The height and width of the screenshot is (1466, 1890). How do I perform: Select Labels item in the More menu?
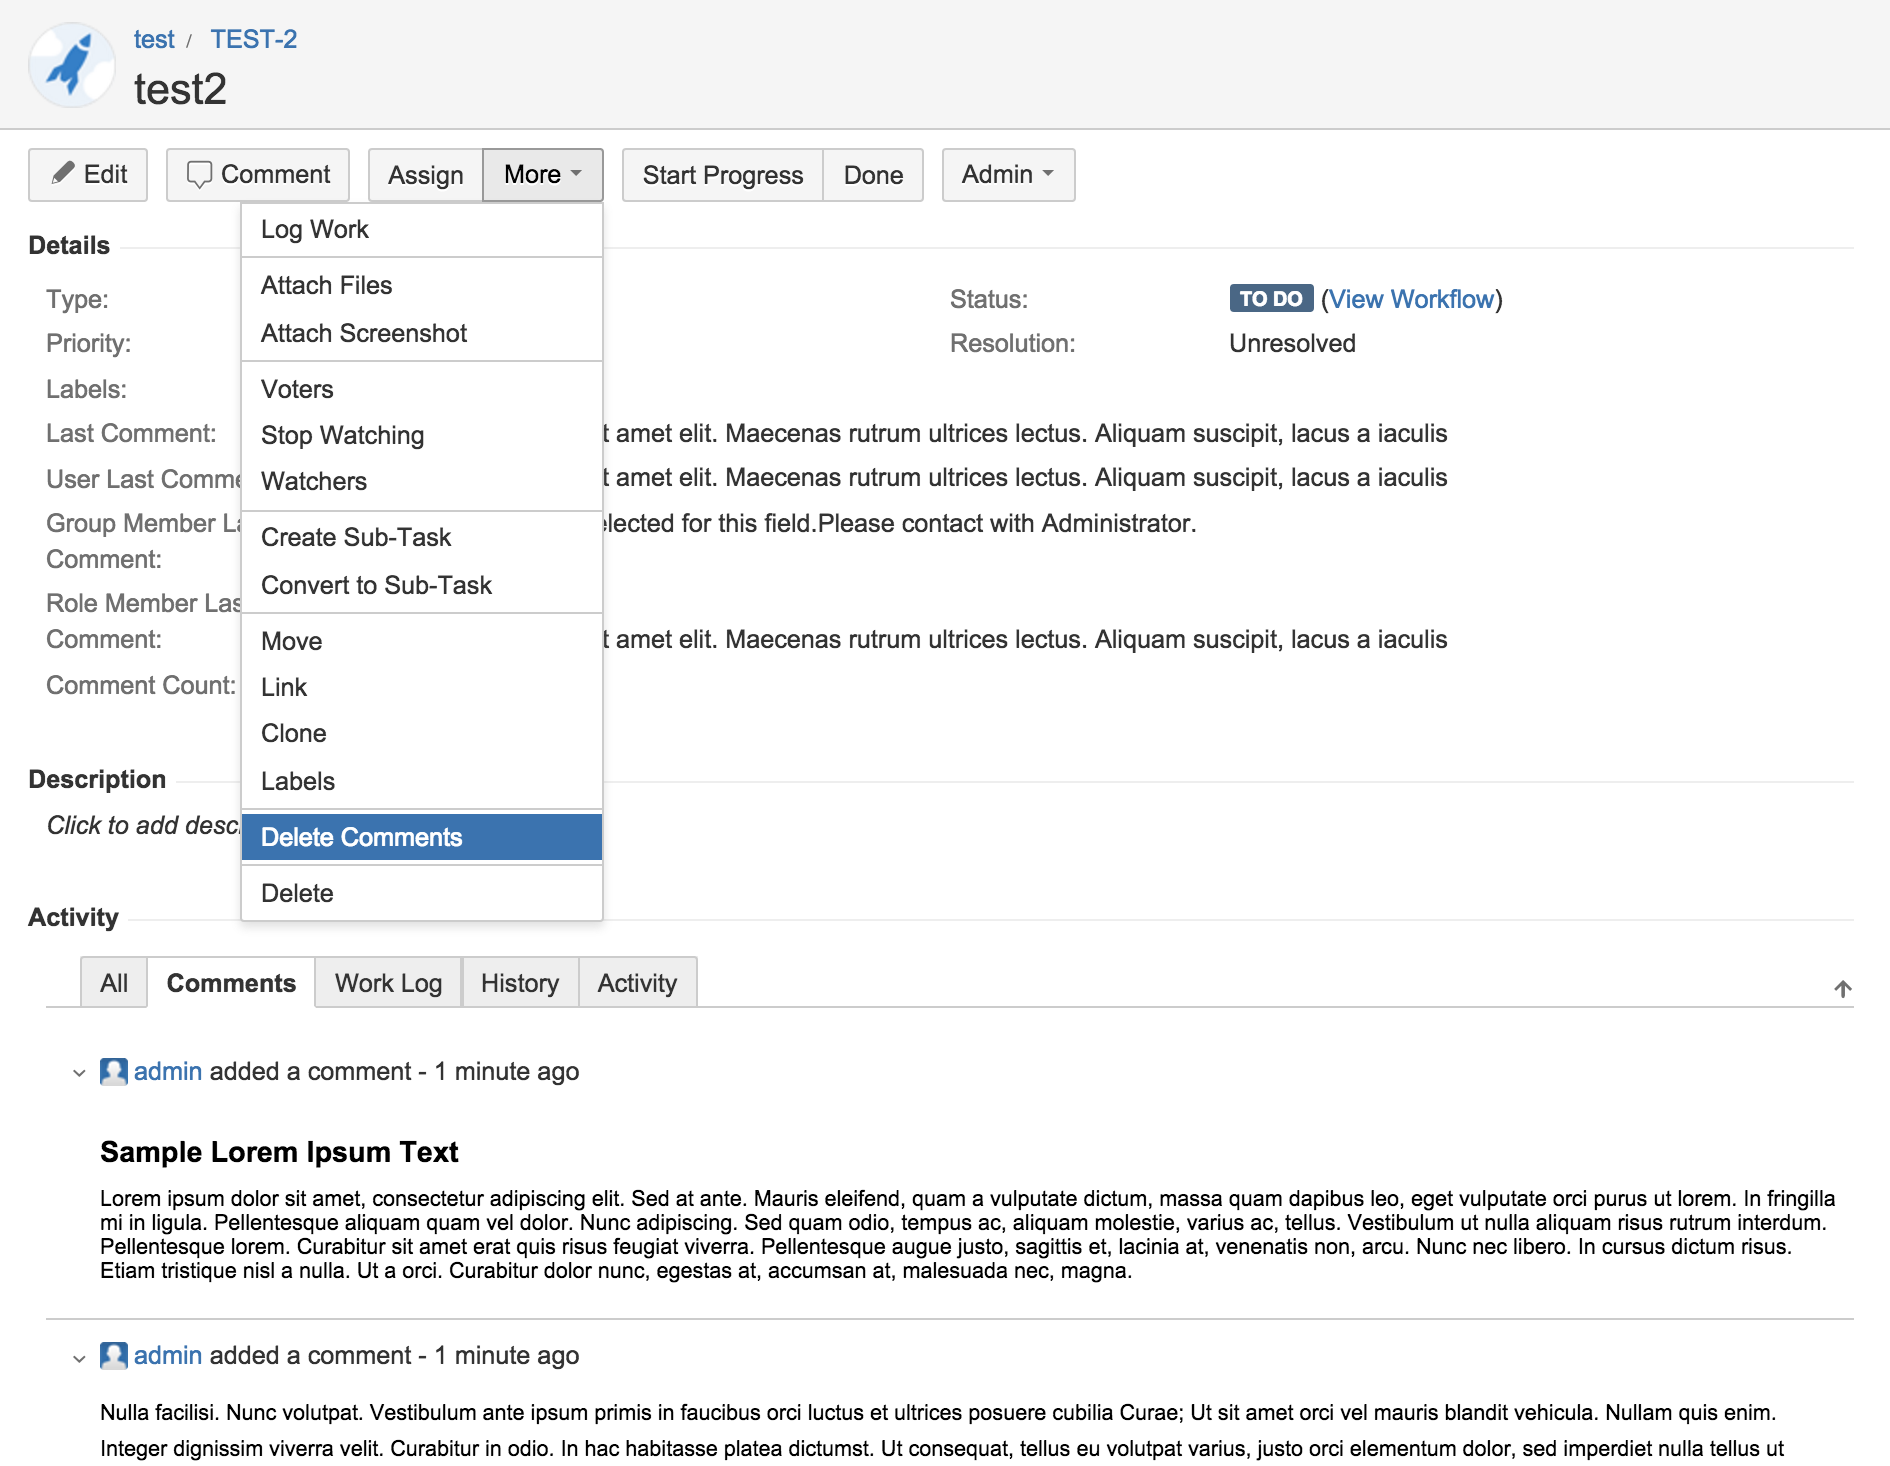422,782
